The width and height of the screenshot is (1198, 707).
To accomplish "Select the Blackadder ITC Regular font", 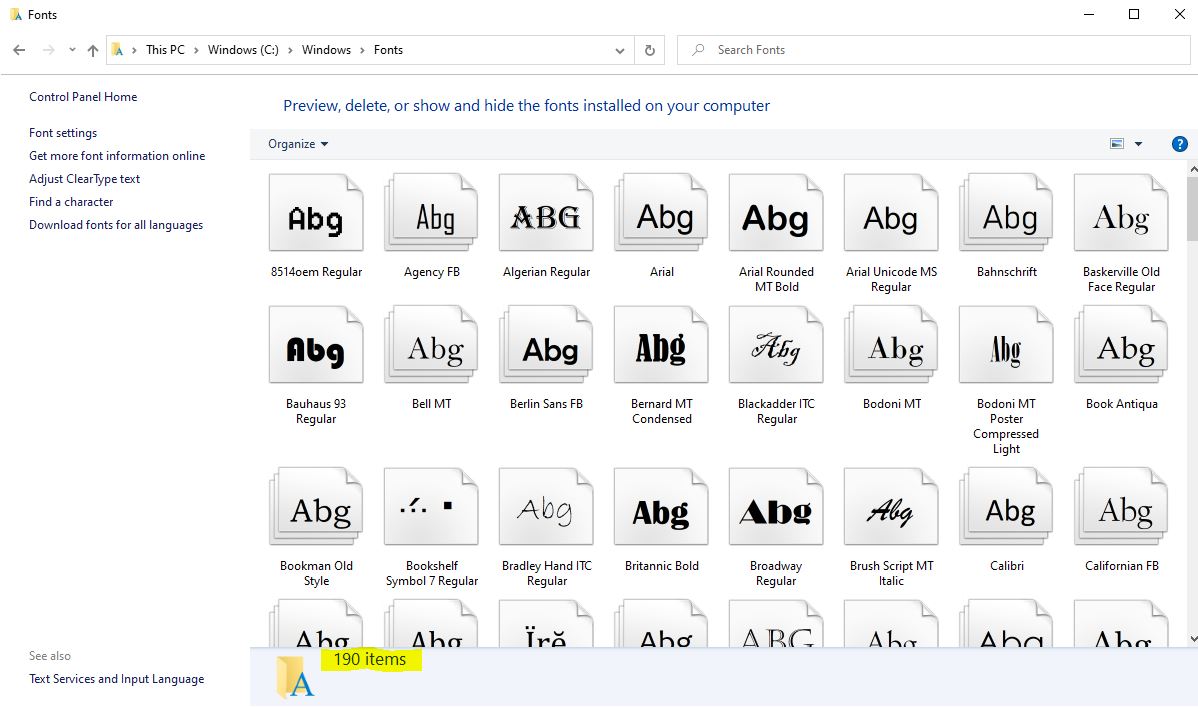I will [776, 347].
